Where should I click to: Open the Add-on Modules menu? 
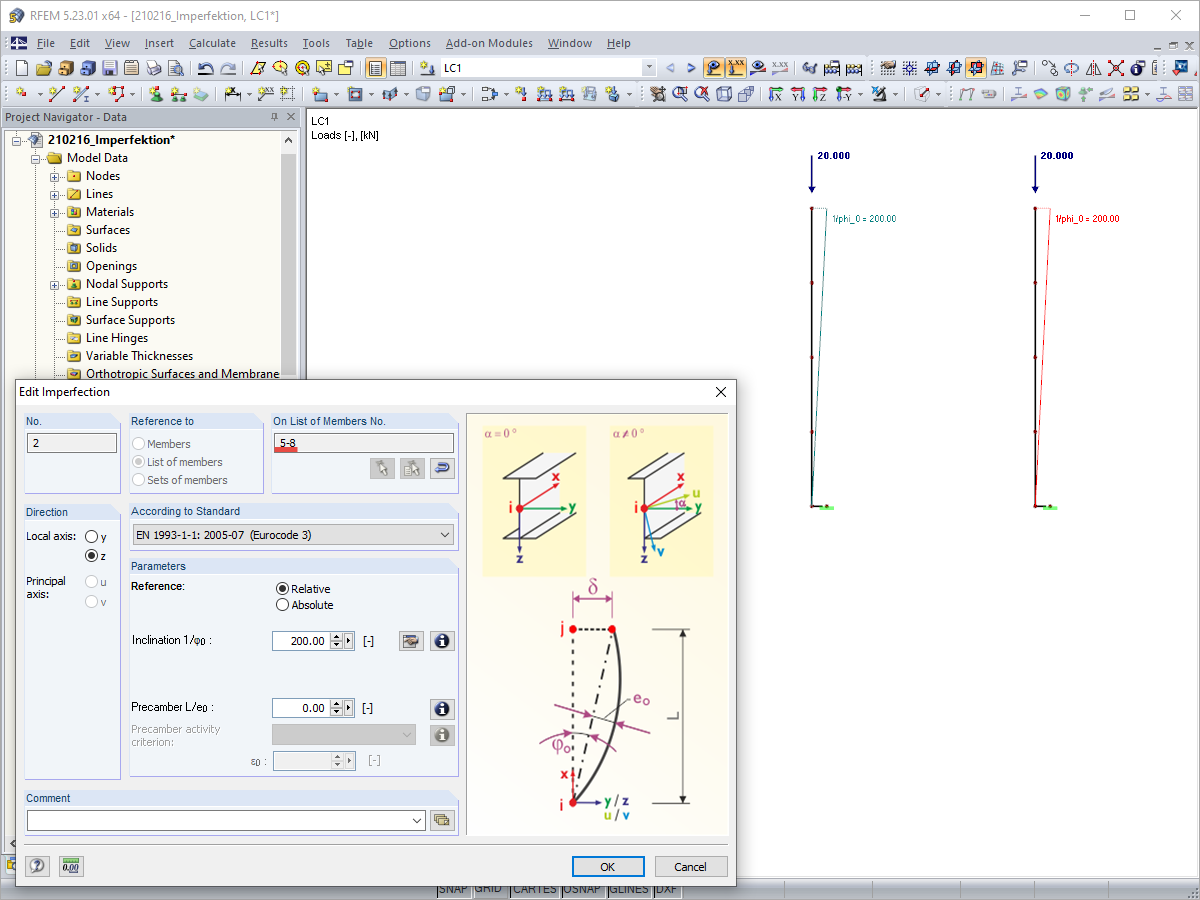(489, 43)
